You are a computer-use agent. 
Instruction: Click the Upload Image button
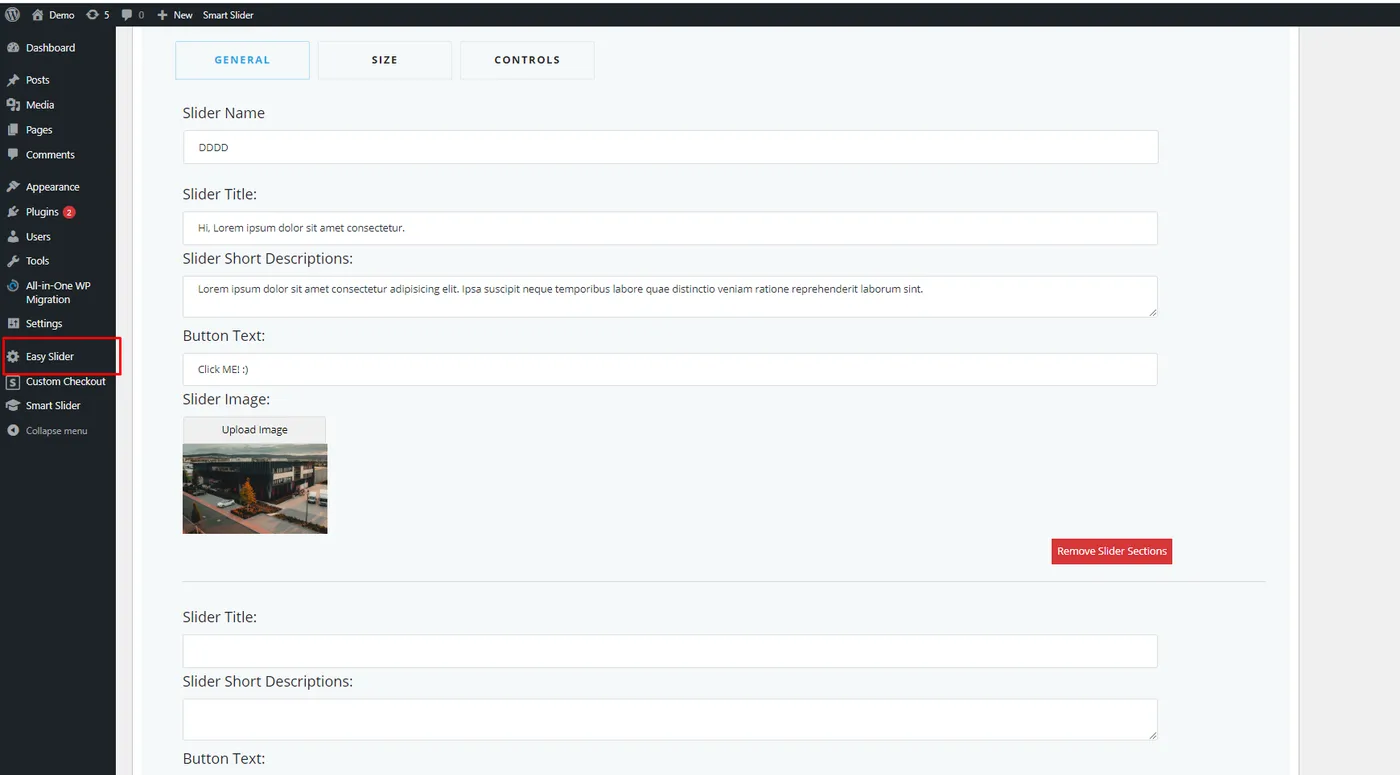(x=254, y=430)
